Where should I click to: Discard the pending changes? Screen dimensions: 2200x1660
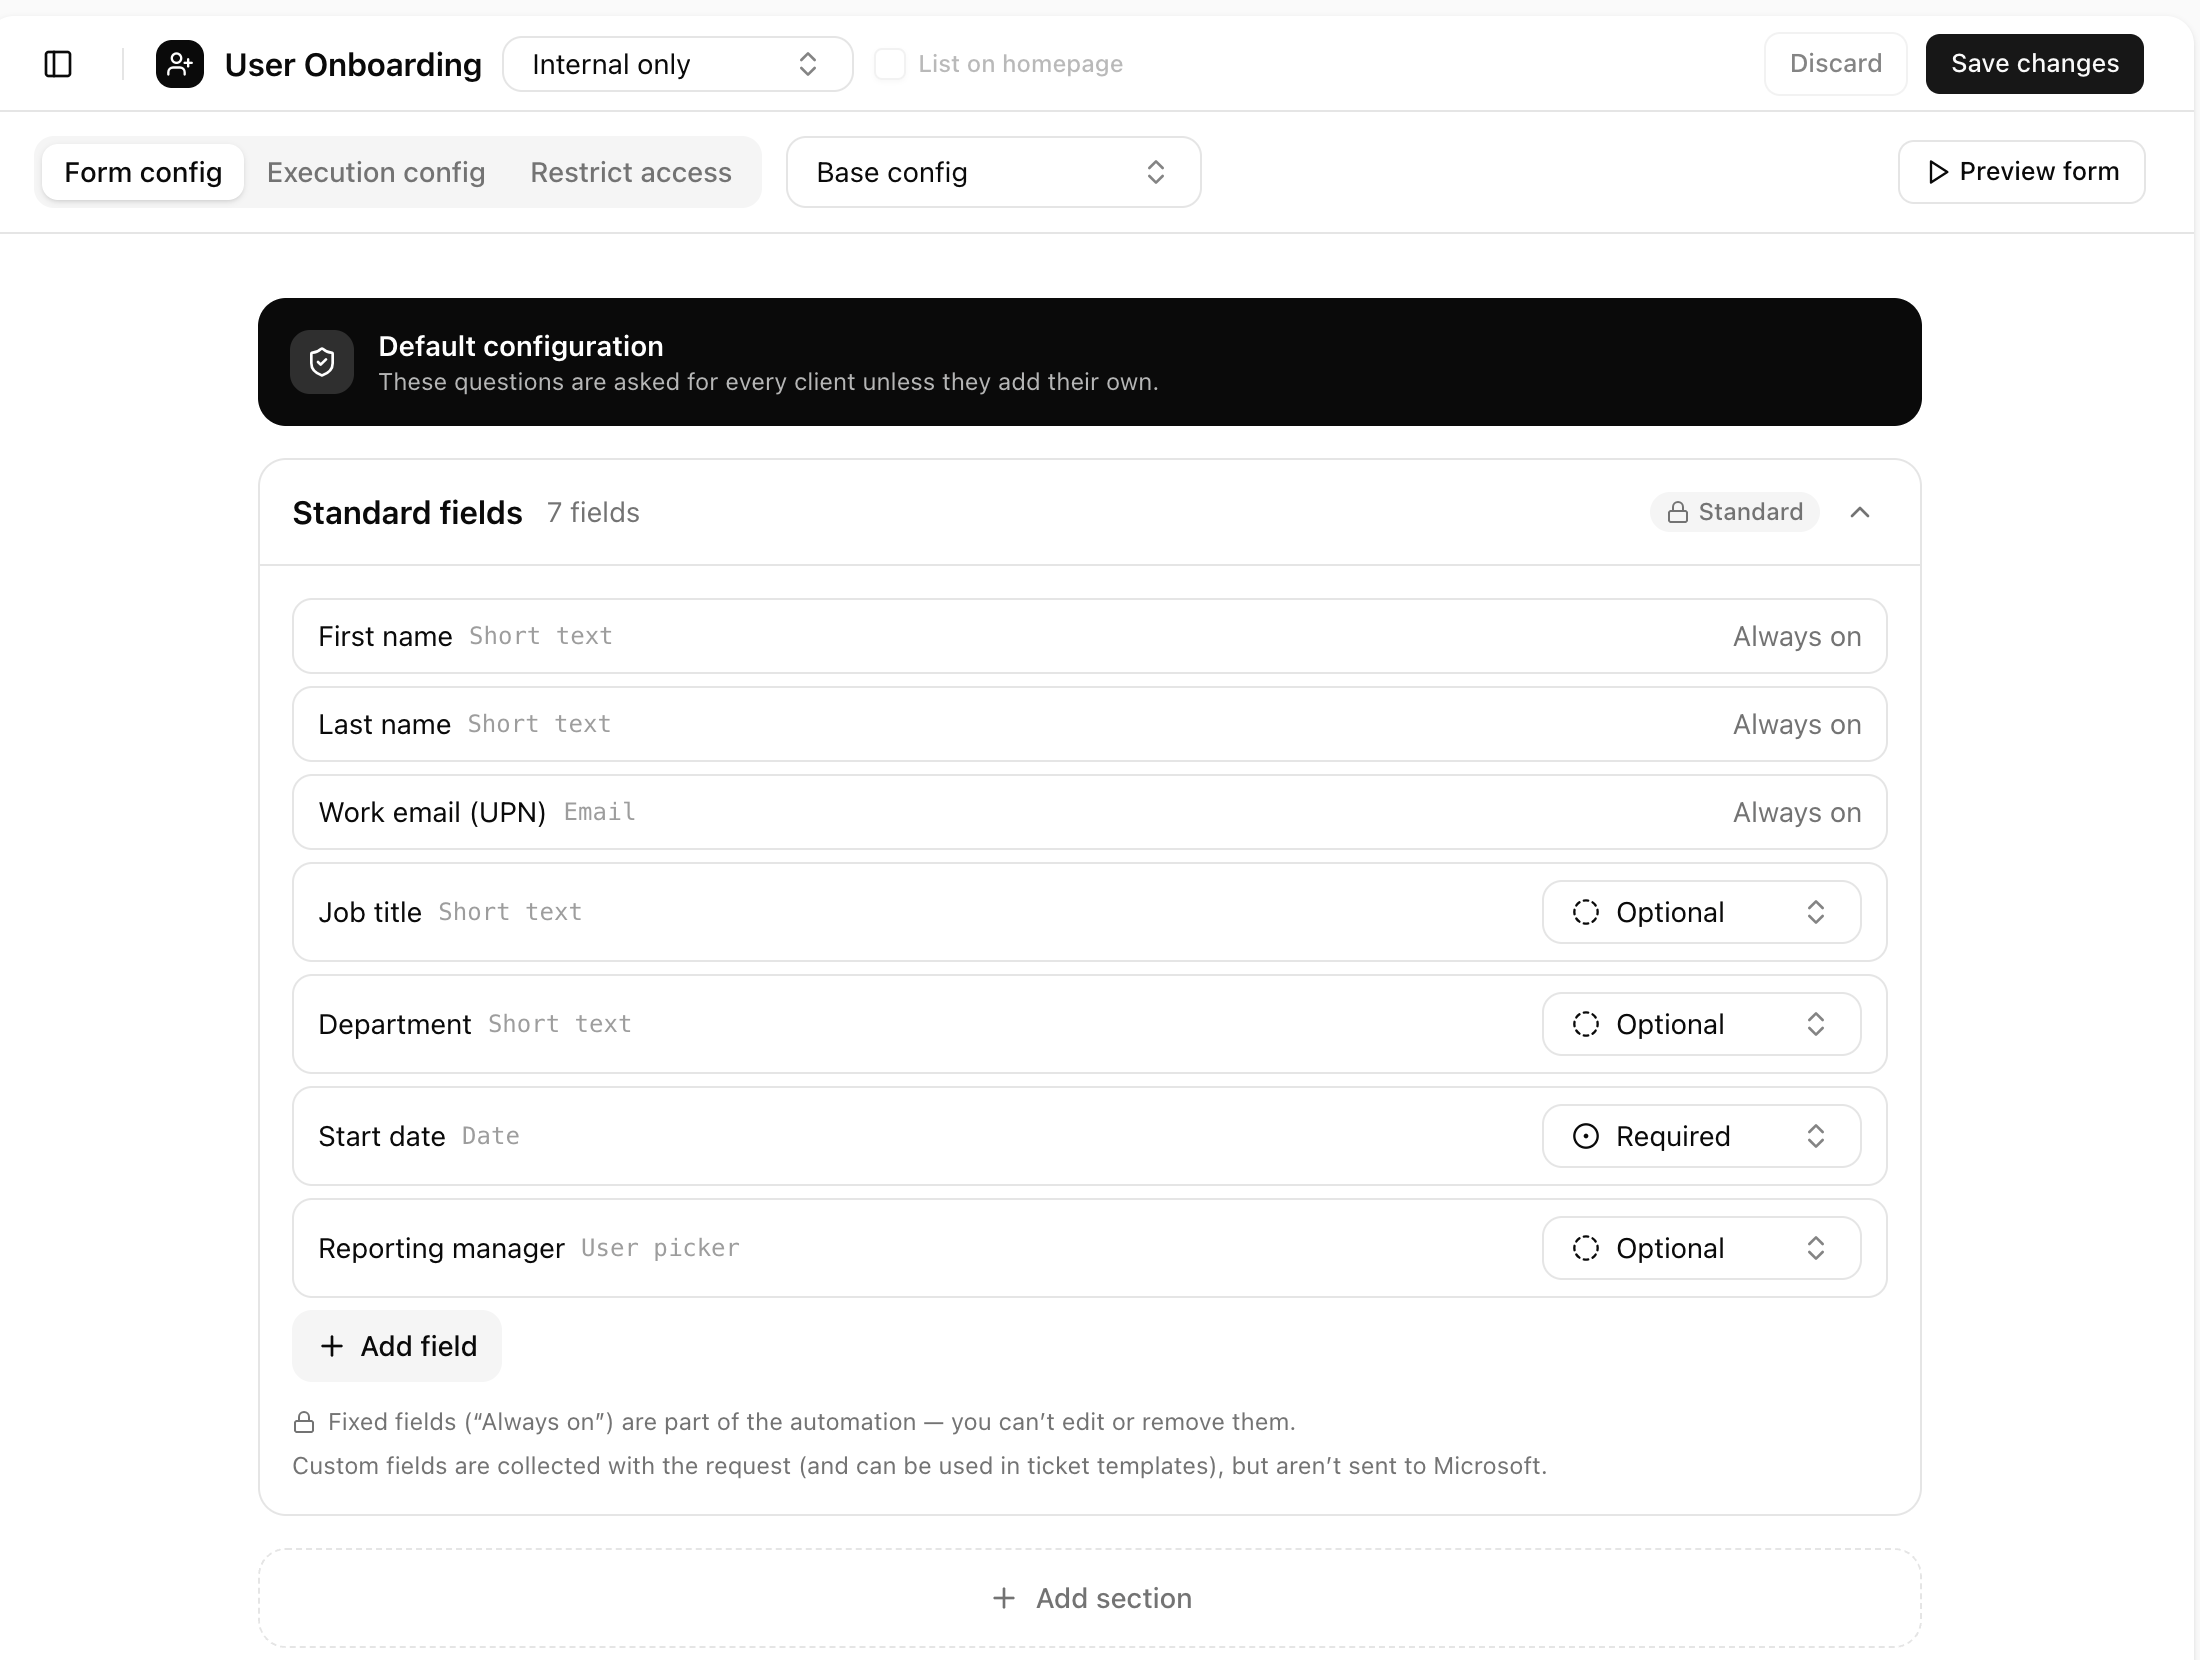tap(1836, 64)
